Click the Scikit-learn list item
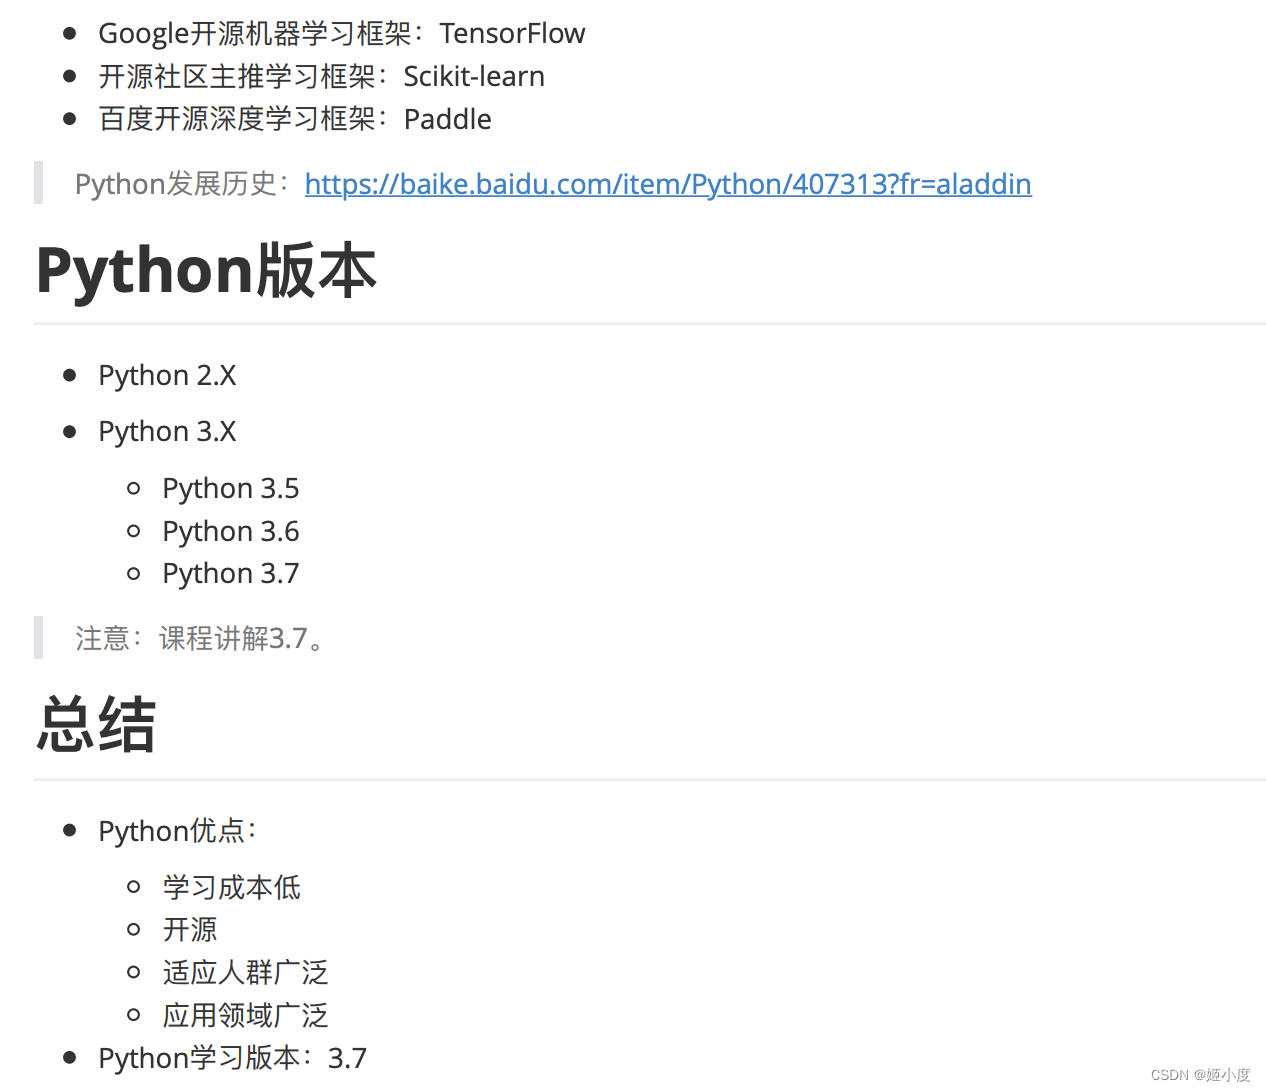The image size is (1266, 1092). [x=321, y=75]
